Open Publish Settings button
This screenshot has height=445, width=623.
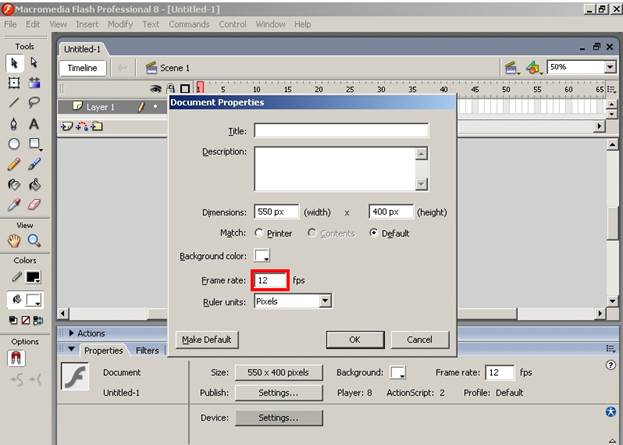point(279,393)
